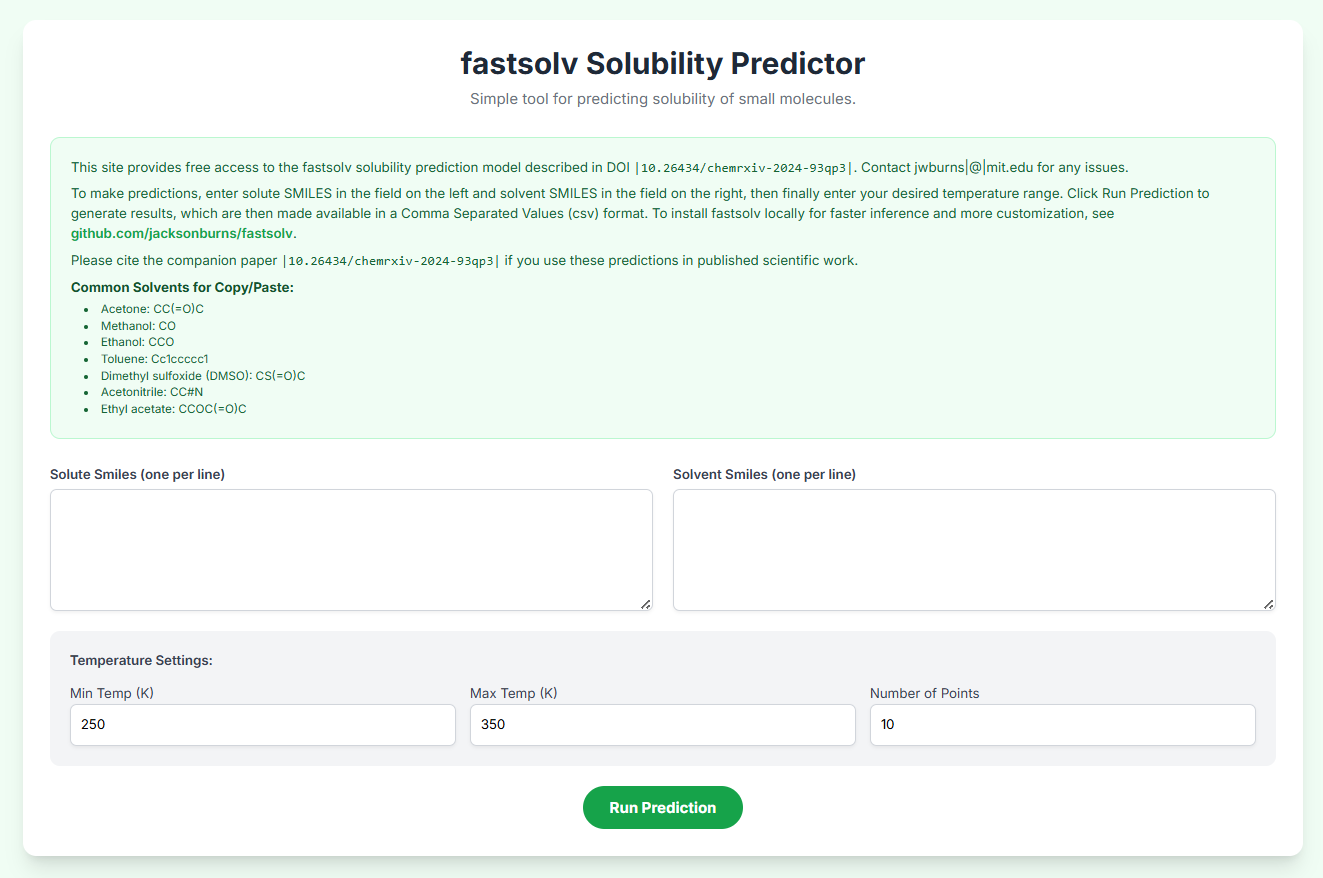Select the Number of Points field

coord(1063,725)
